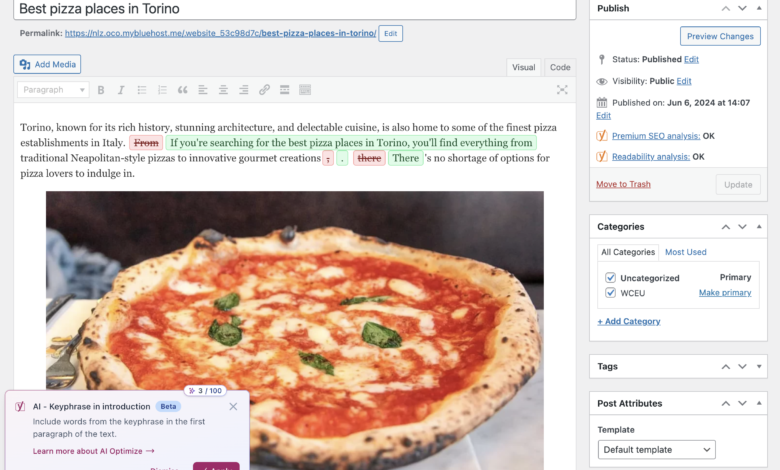The height and width of the screenshot is (470, 780).
Task: Insert a numbered list
Action: tap(162, 90)
